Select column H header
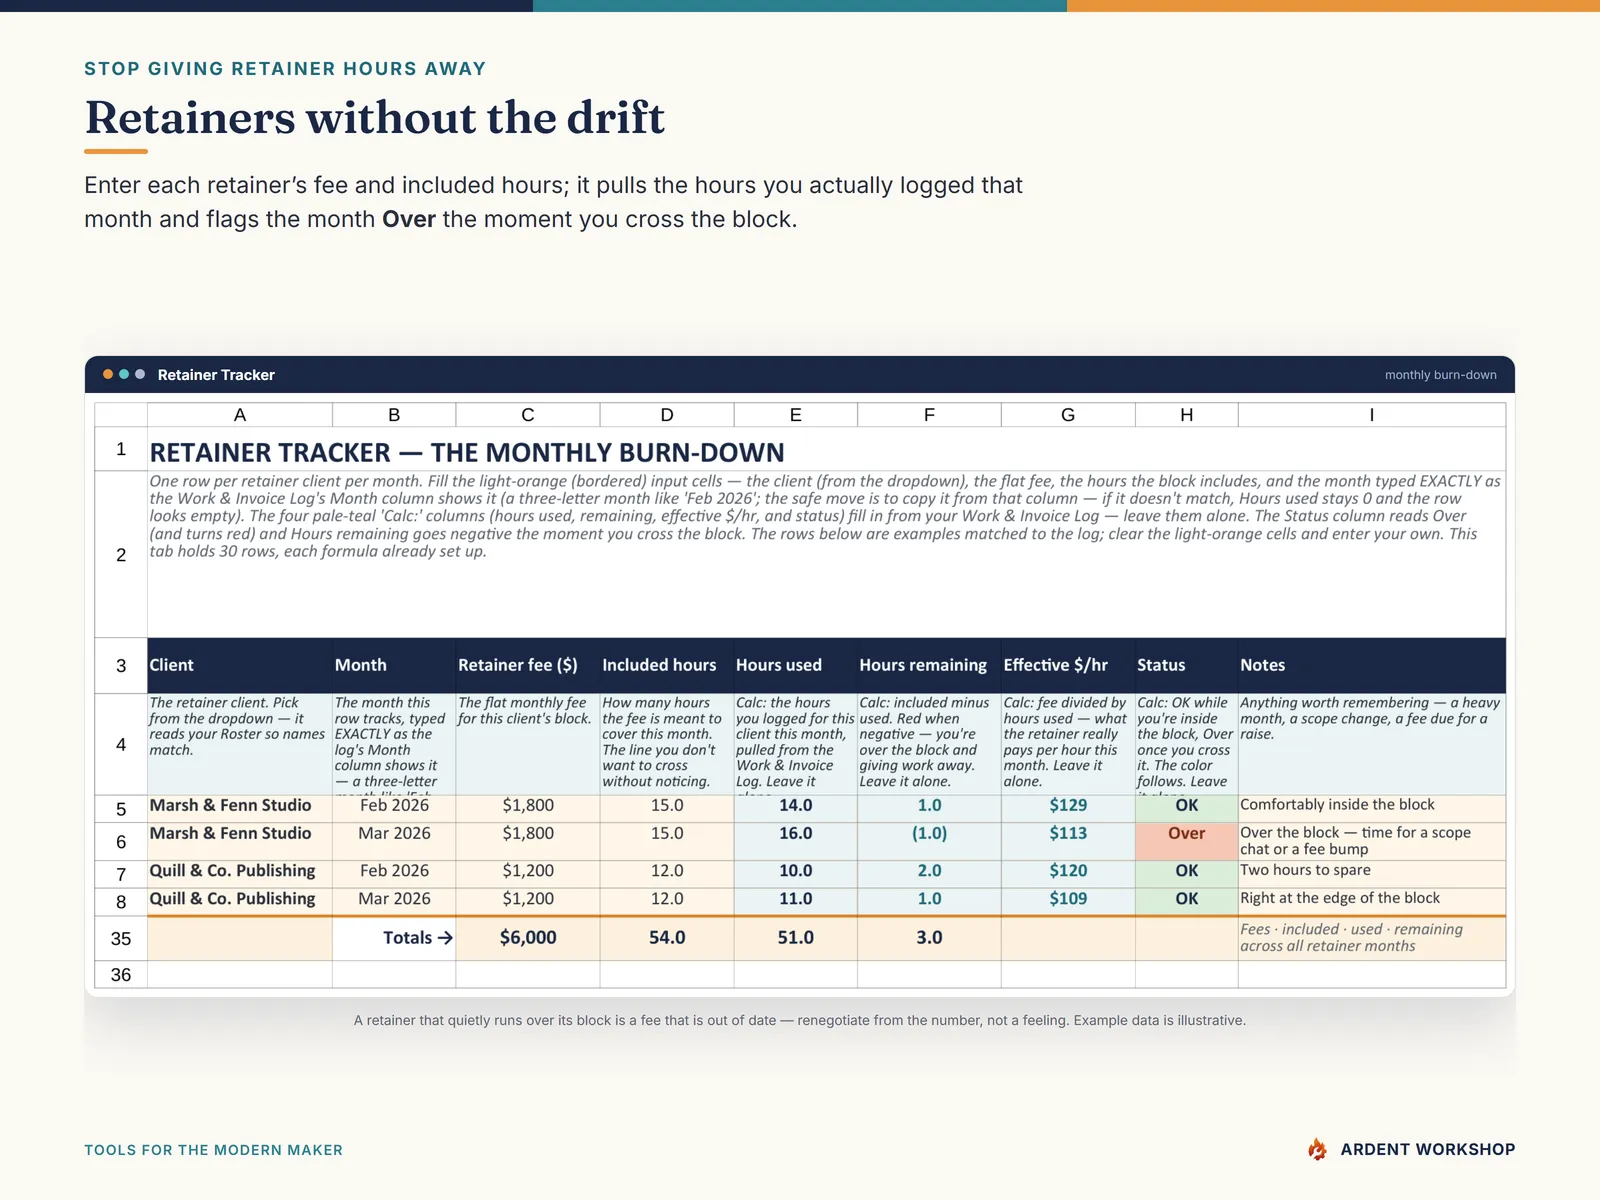Viewport: 1600px width, 1200px height. pyautogui.click(x=1187, y=415)
